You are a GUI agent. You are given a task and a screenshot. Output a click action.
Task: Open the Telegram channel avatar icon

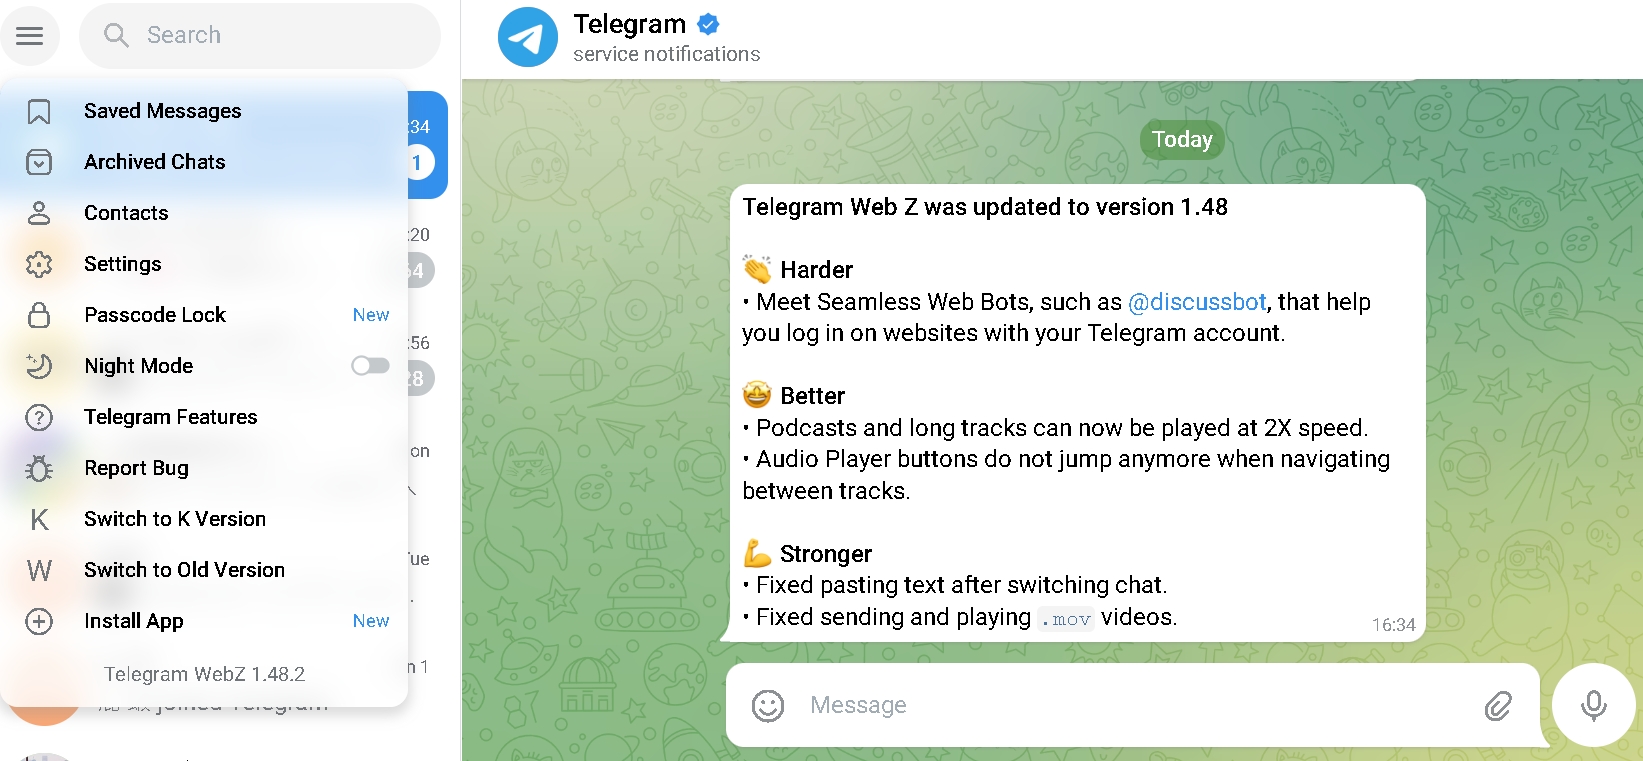click(528, 38)
